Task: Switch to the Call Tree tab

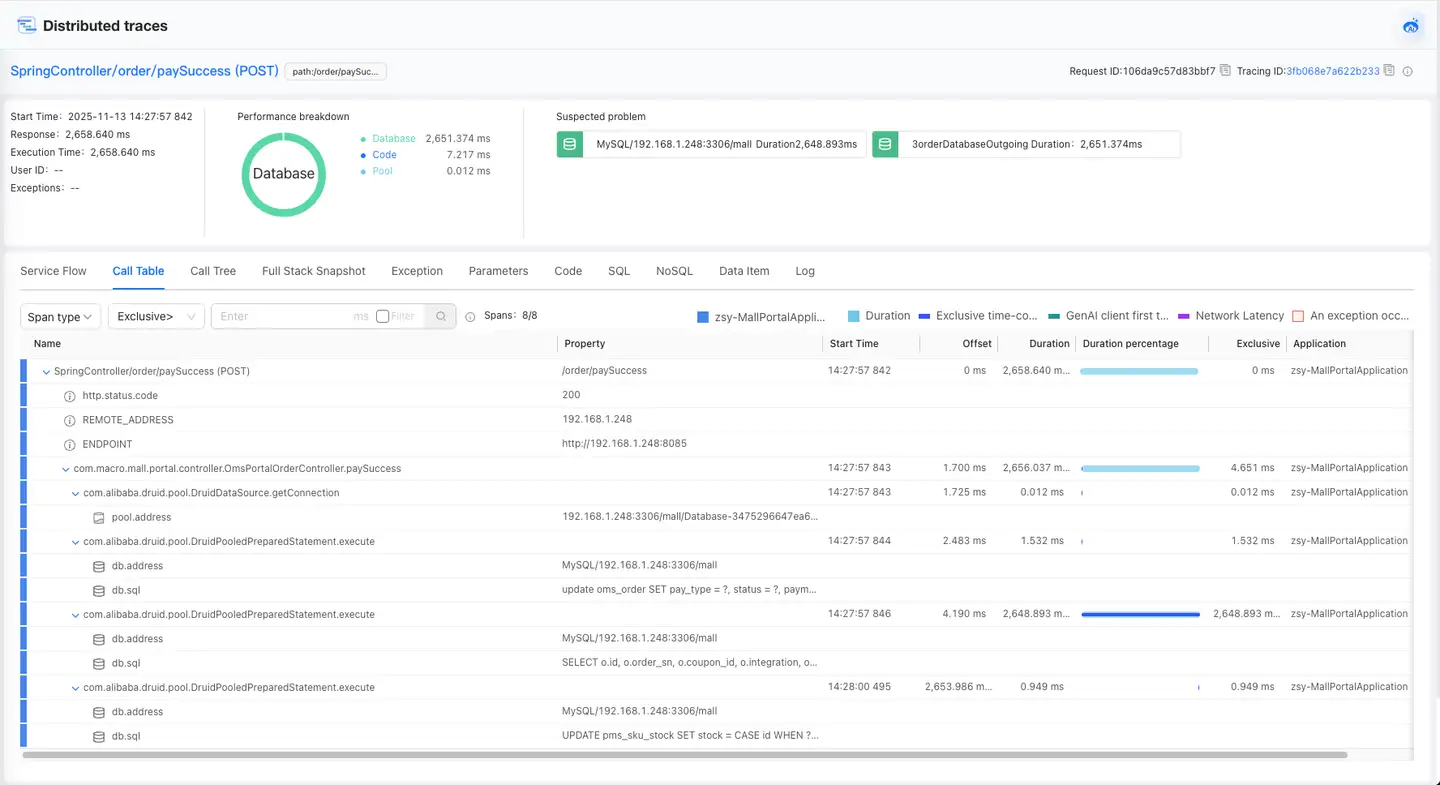Action: (213, 271)
